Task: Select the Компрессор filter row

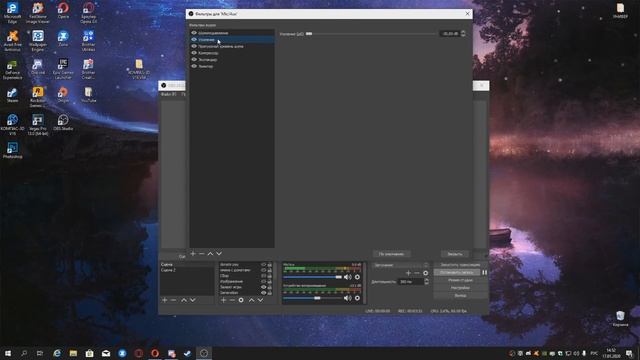Action: pyautogui.click(x=232, y=53)
